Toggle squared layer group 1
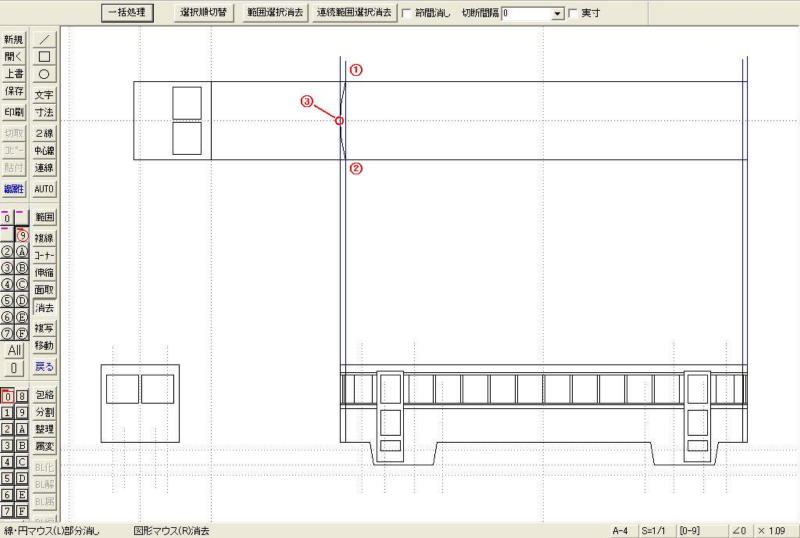The height and width of the screenshot is (538, 800). click(7, 412)
